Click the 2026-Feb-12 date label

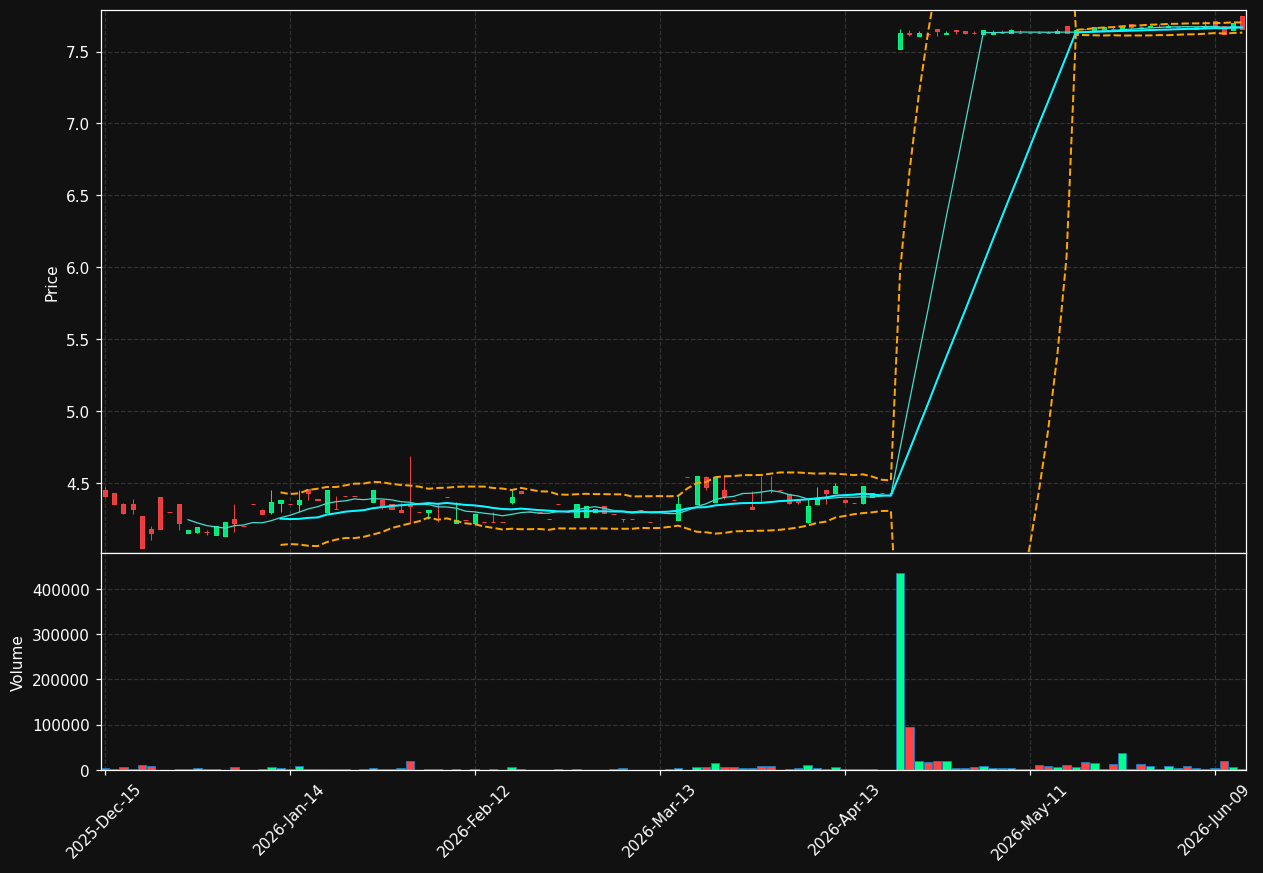click(x=474, y=822)
